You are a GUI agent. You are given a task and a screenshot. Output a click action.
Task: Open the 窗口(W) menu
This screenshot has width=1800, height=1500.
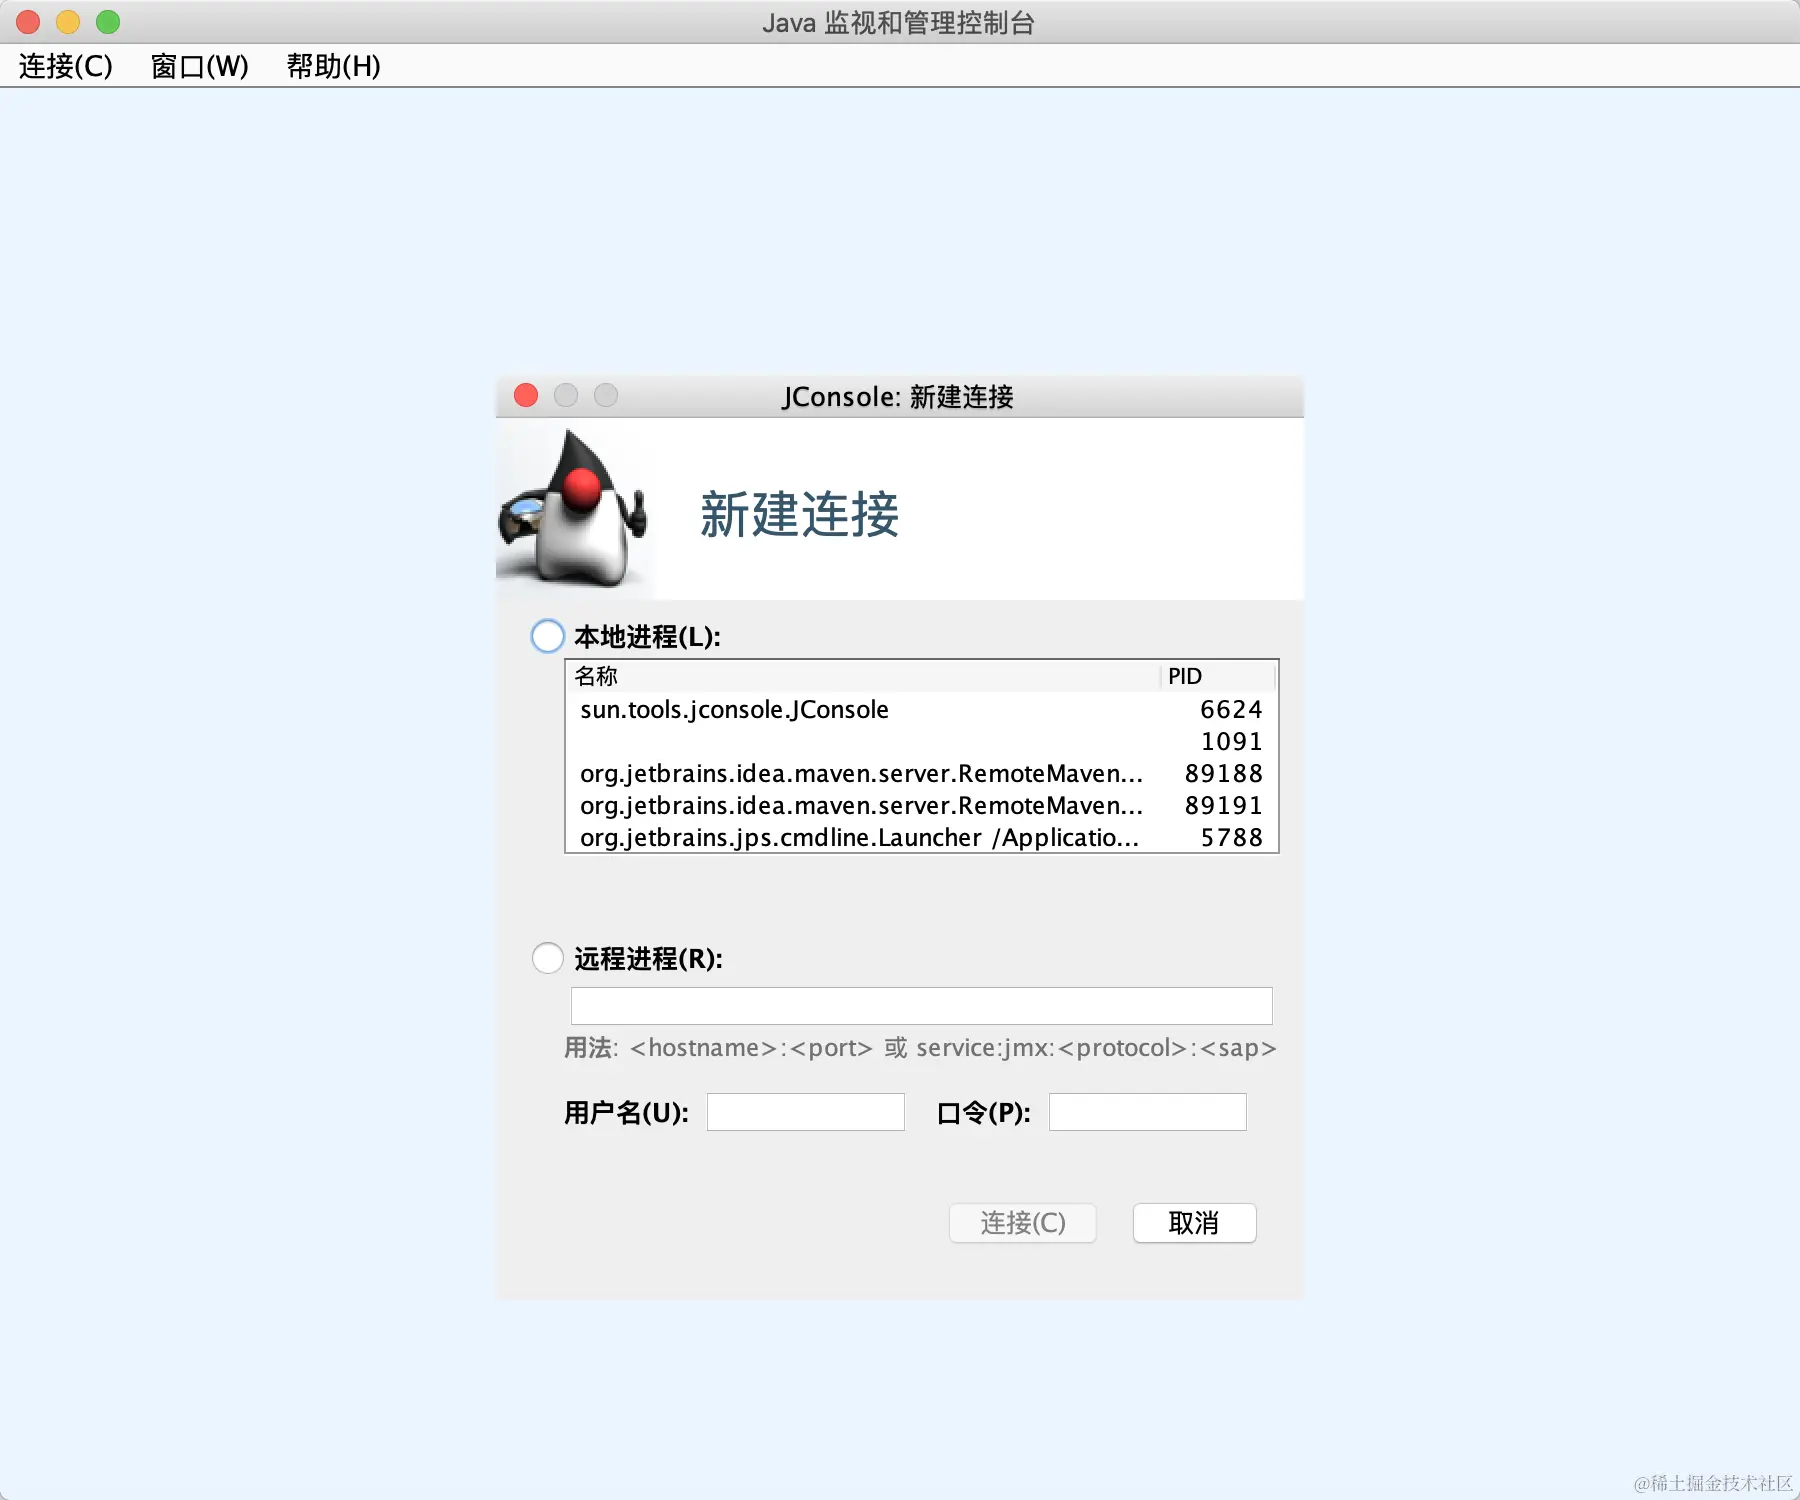pos(199,66)
